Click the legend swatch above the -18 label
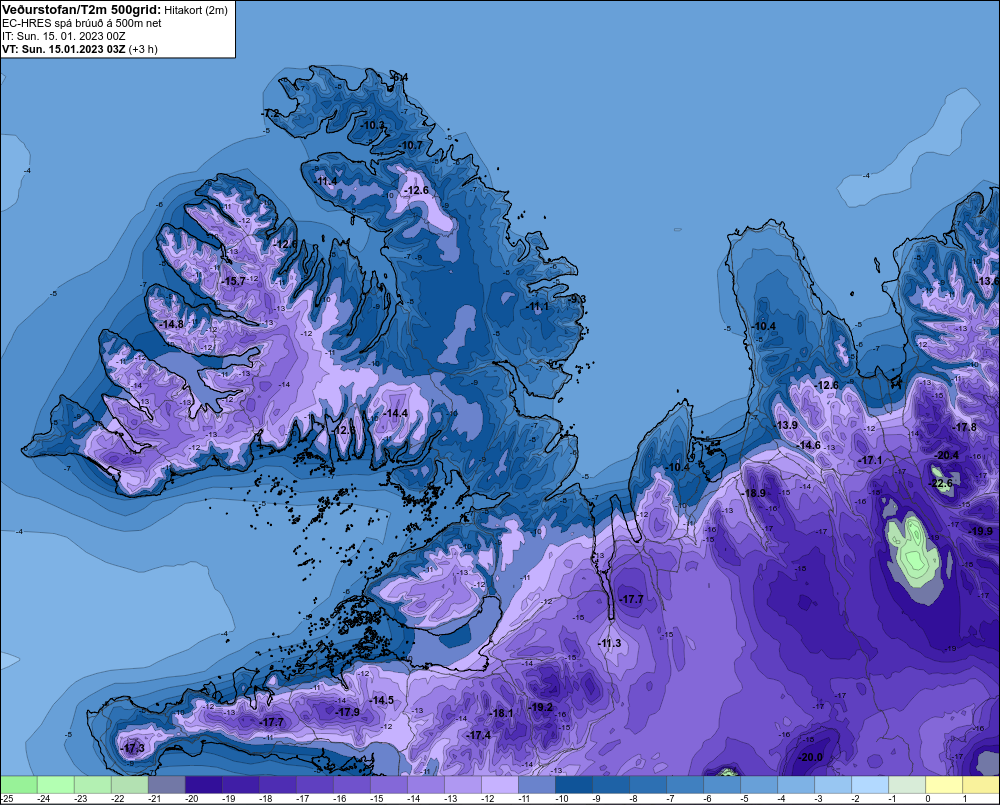1000x805 pixels. click(x=277, y=784)
